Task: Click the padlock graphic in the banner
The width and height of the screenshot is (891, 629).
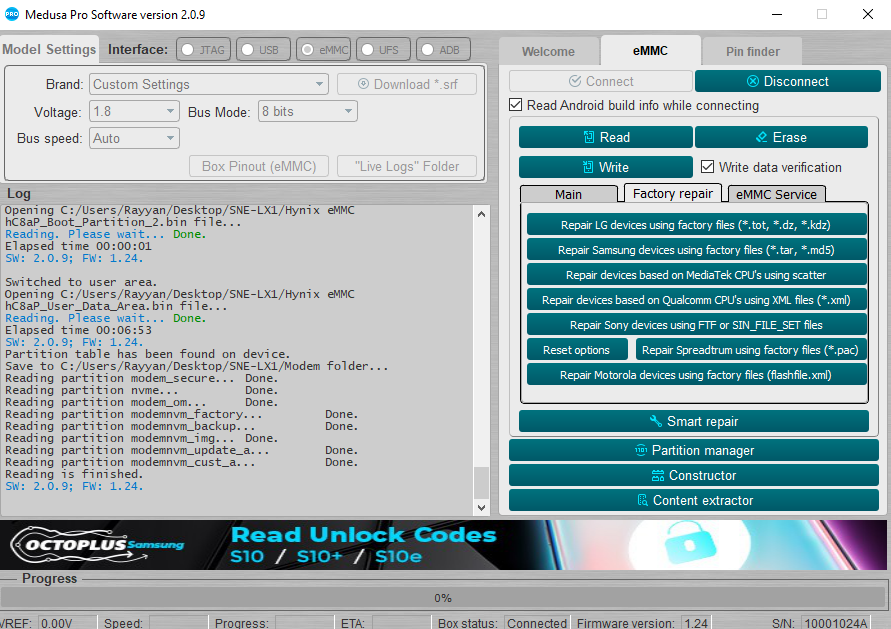Action: [689, 544]
